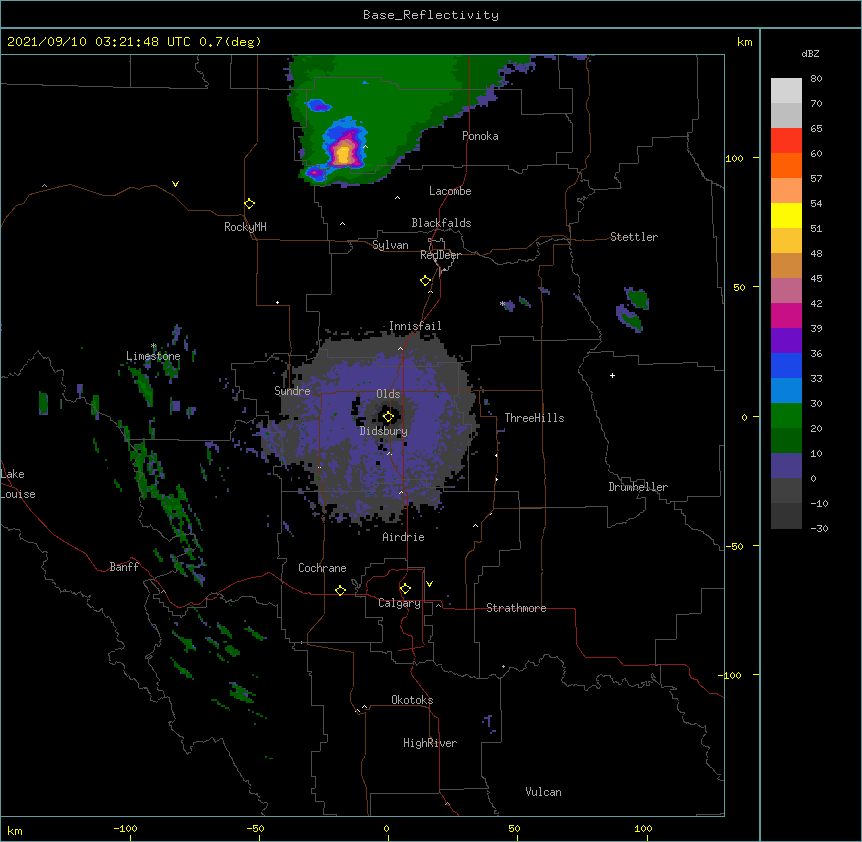Click the white cross marker west of Drumheller

coord(612,375)
